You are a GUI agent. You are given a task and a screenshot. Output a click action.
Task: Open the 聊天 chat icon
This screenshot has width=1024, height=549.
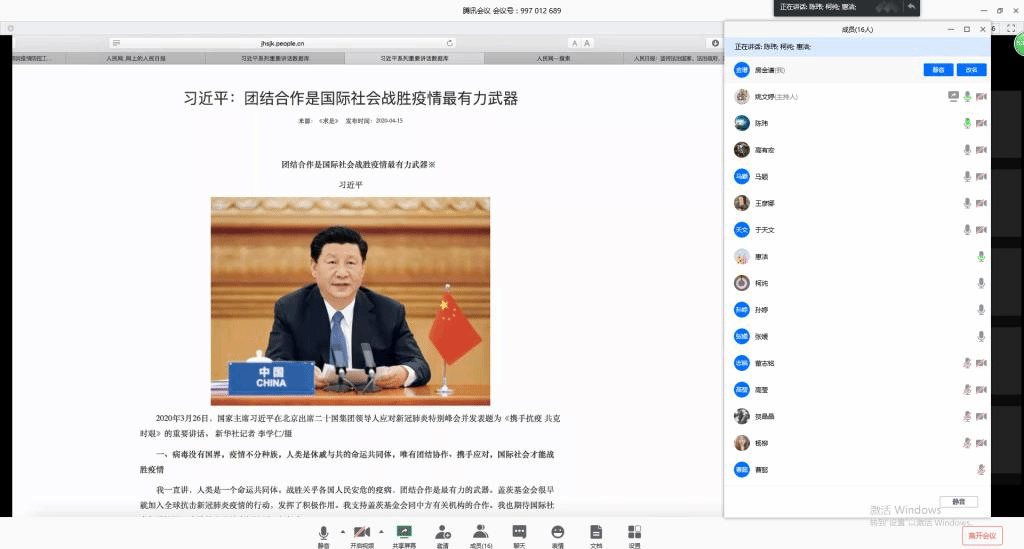click(x=519, y=532)
